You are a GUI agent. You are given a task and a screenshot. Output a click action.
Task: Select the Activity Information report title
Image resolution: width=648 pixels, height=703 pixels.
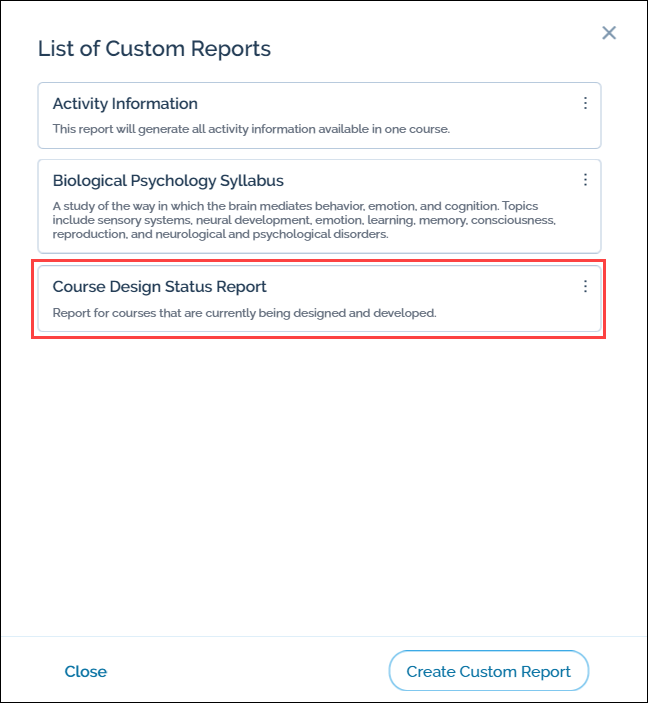pos(125,104)
